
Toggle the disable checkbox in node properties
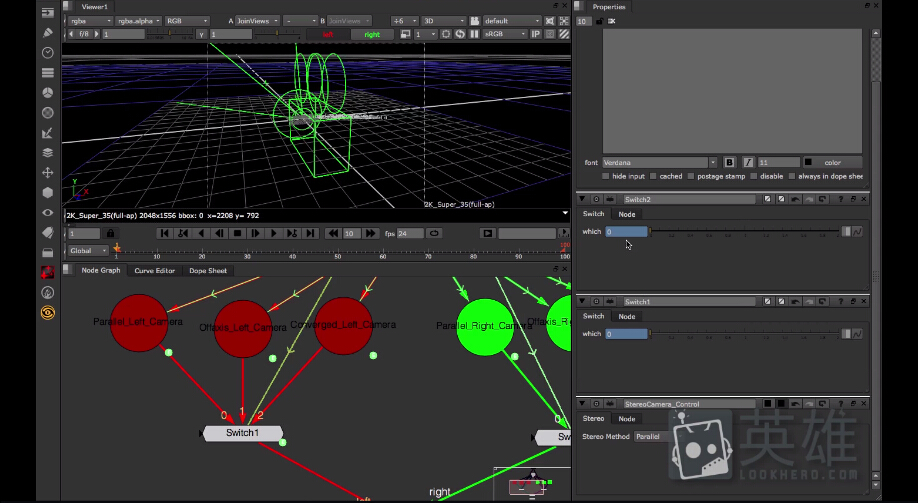point(753,176)
